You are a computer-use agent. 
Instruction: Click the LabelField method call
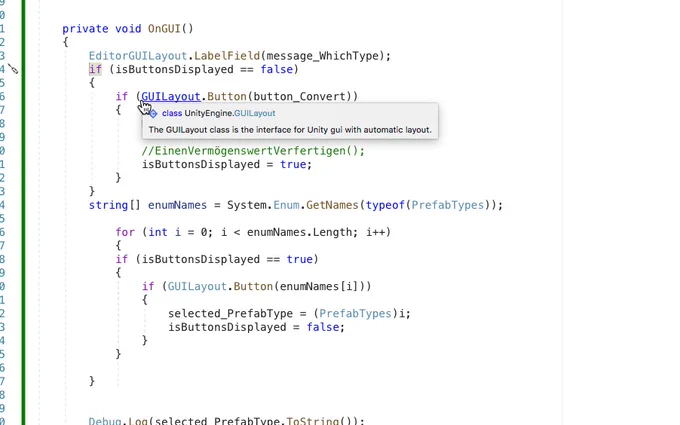[227, 56]
